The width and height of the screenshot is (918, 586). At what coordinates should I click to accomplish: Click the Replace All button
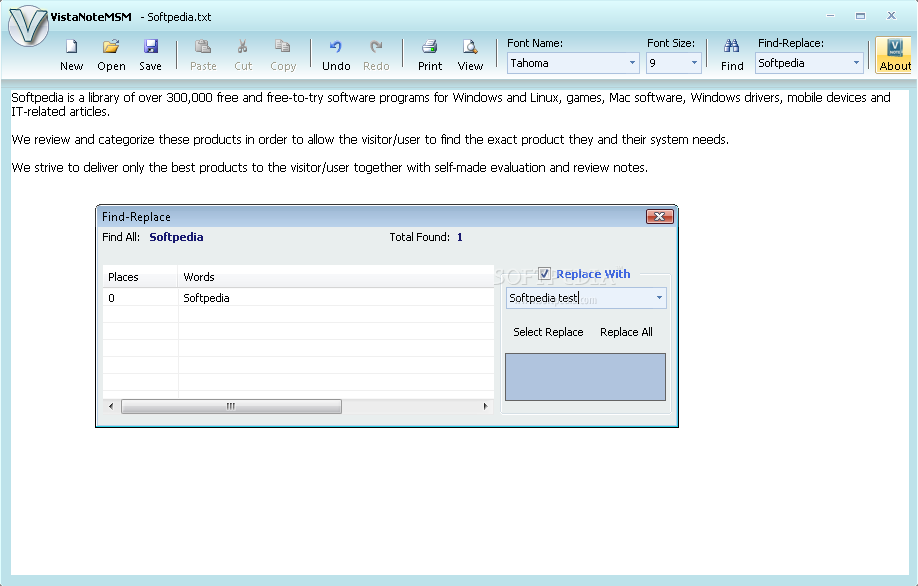(626, 332)
